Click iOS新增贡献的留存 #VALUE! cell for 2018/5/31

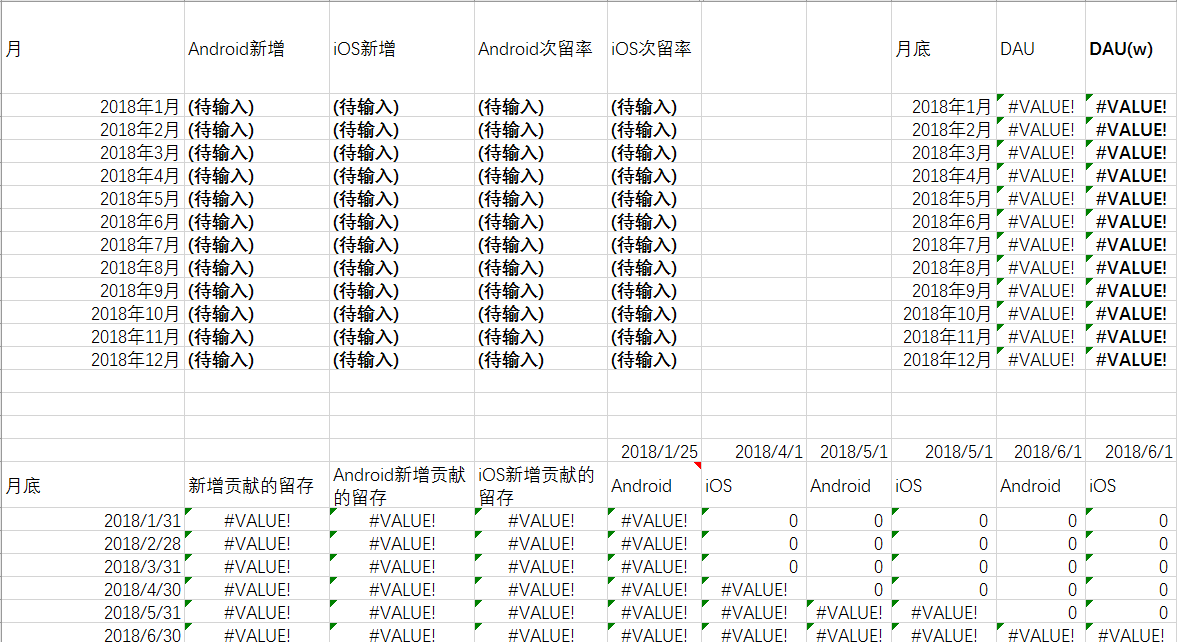pos(540,612)
